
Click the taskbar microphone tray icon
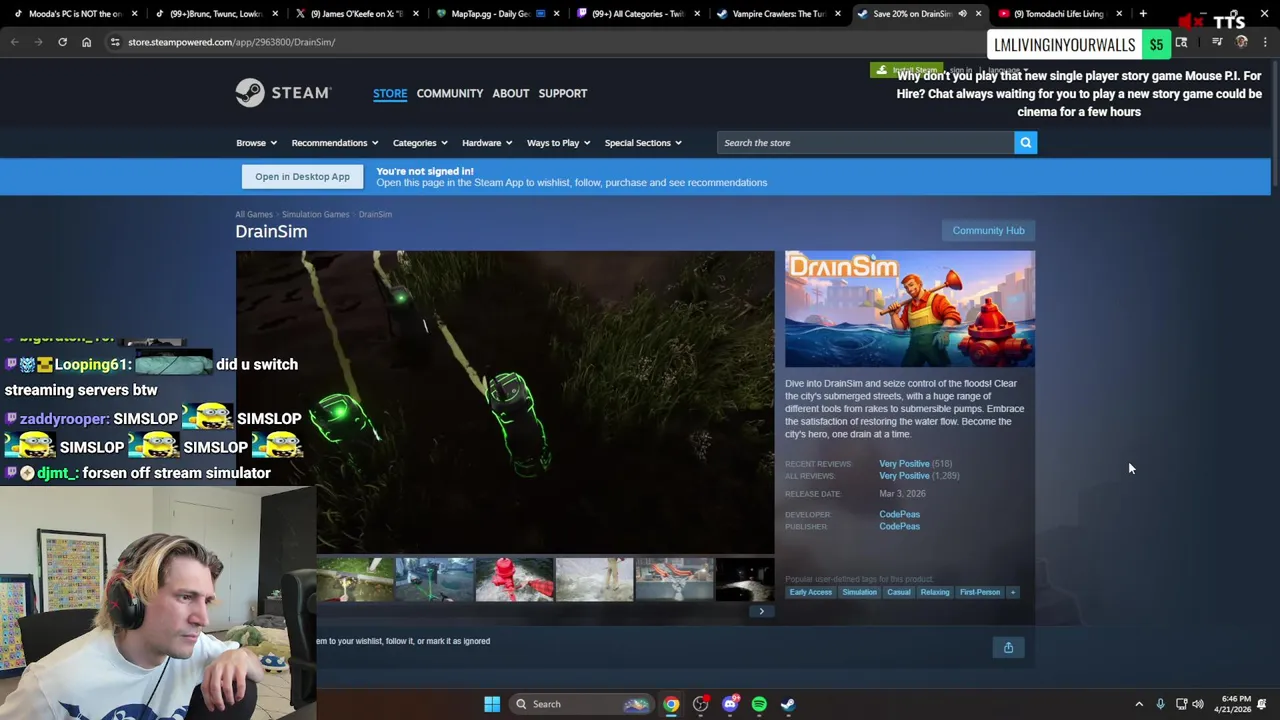(x=1160, y=704)
